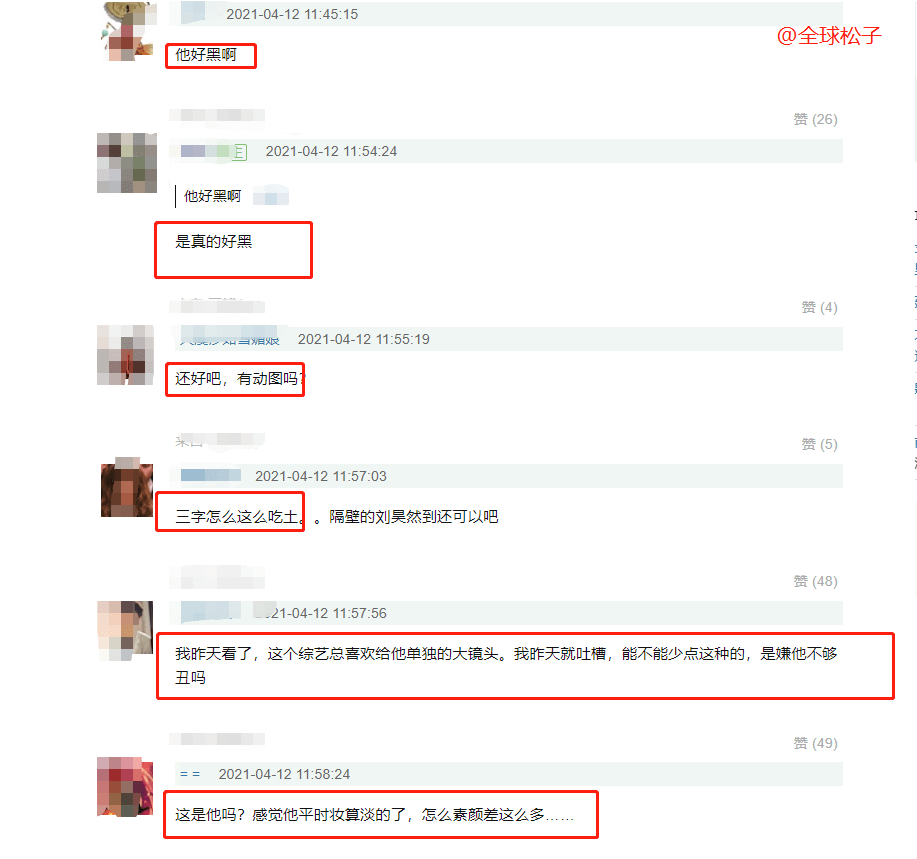The height and width of the screenshot is (859, 917).
Task: Click the blurred username at 11:55:19
Action: (230, 337)
